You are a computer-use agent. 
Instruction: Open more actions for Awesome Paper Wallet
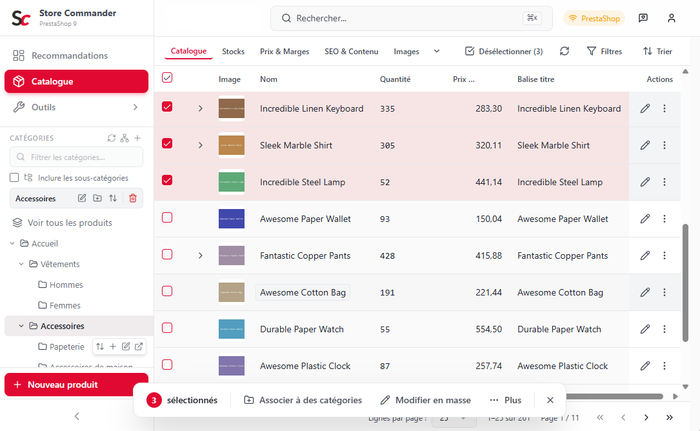click(664, 219)
